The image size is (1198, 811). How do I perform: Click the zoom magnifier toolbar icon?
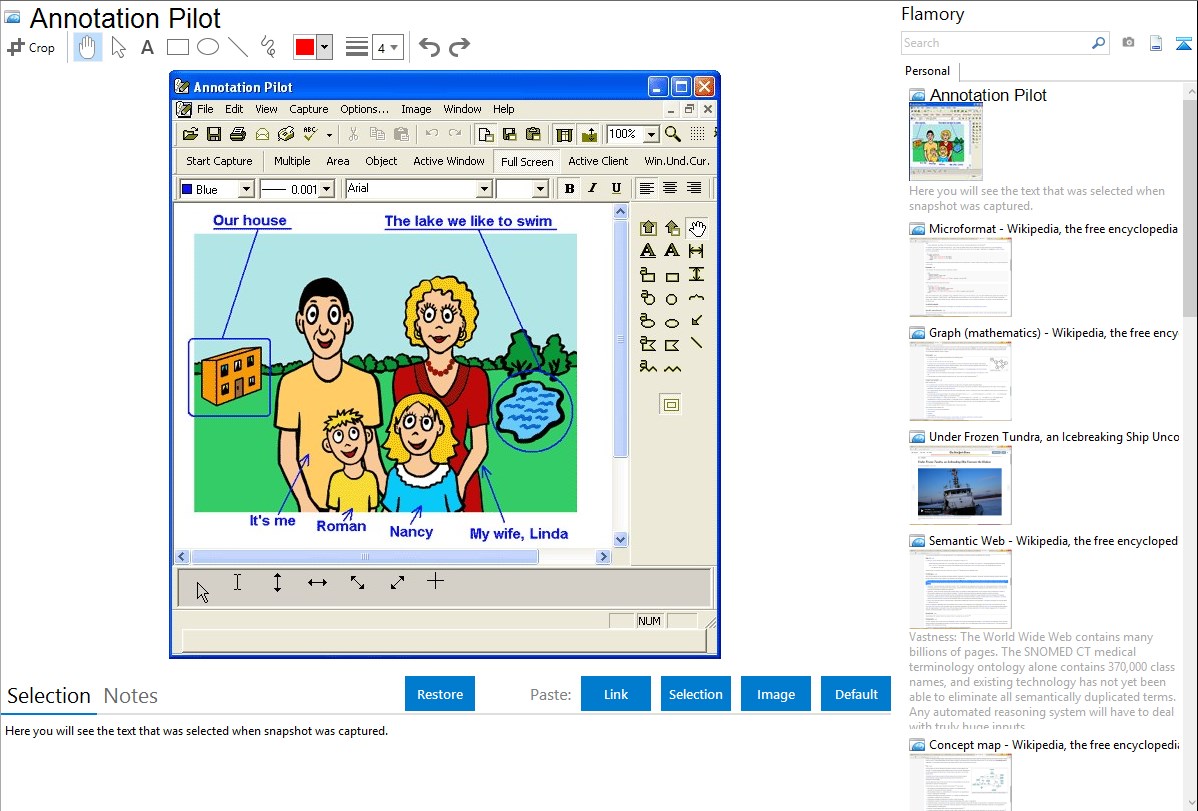pos(673,135)
